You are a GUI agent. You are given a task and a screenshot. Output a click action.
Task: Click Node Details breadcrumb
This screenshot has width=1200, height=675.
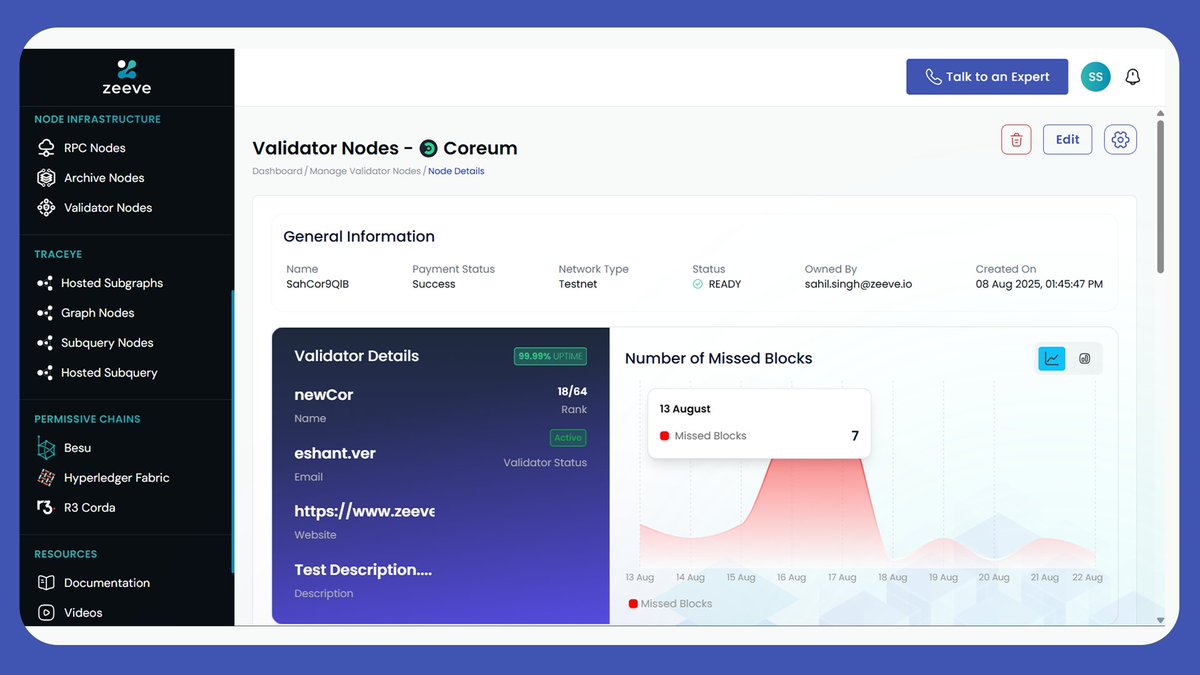click(x=456, y=171)
